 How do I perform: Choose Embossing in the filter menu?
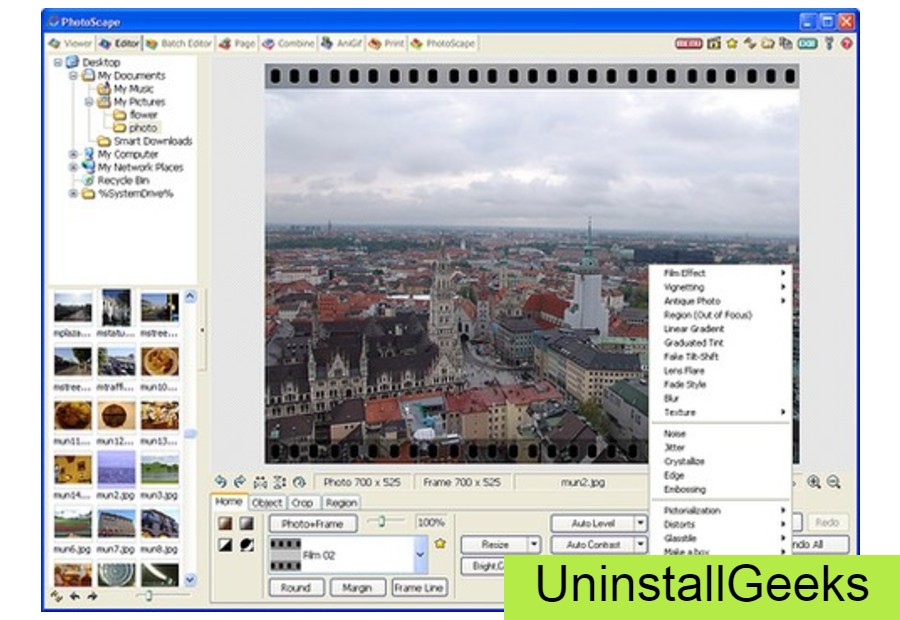pyautogui.click(x=721, y=489)
